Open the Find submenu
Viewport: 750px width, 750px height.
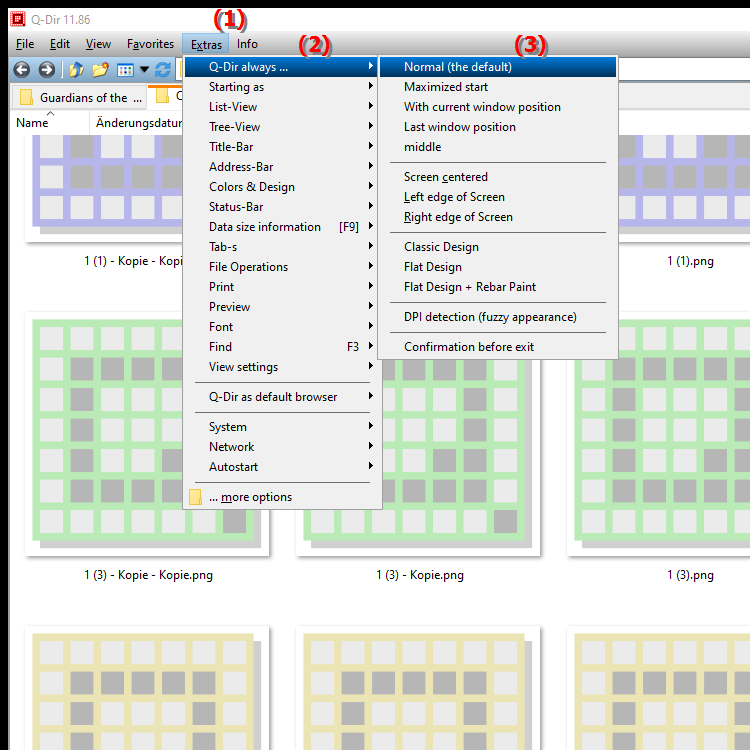click(x=281, y=347)
